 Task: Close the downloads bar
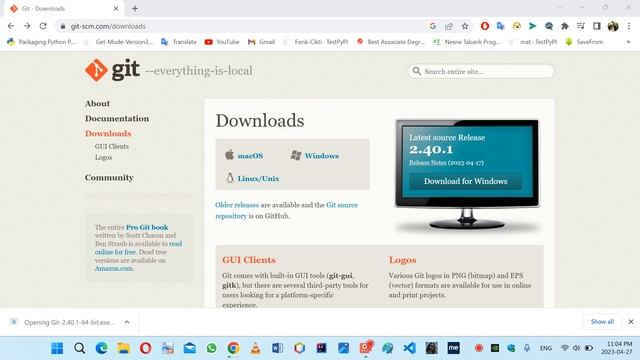631,322
